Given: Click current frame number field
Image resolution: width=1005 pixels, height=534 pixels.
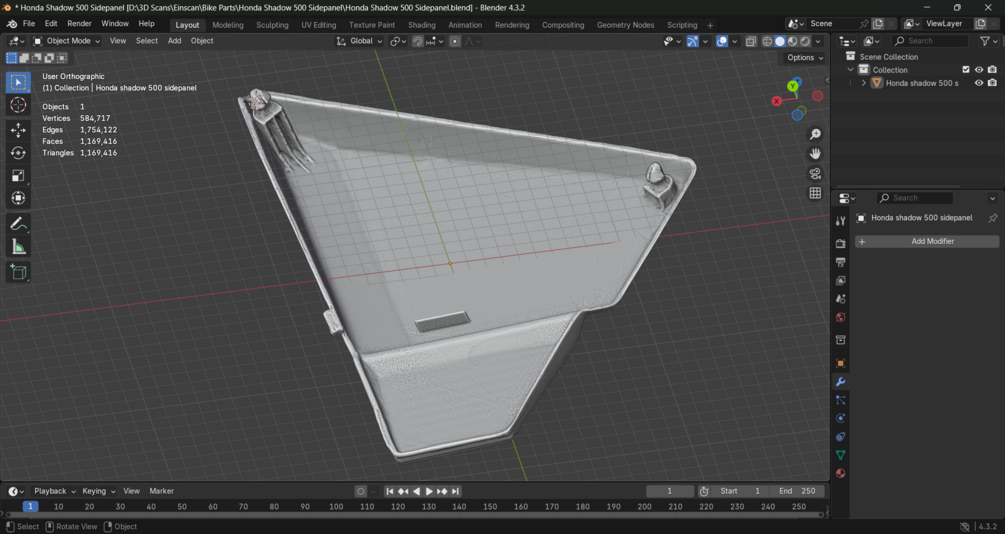Looking at the screenshot, I should (x=669, y=492).
